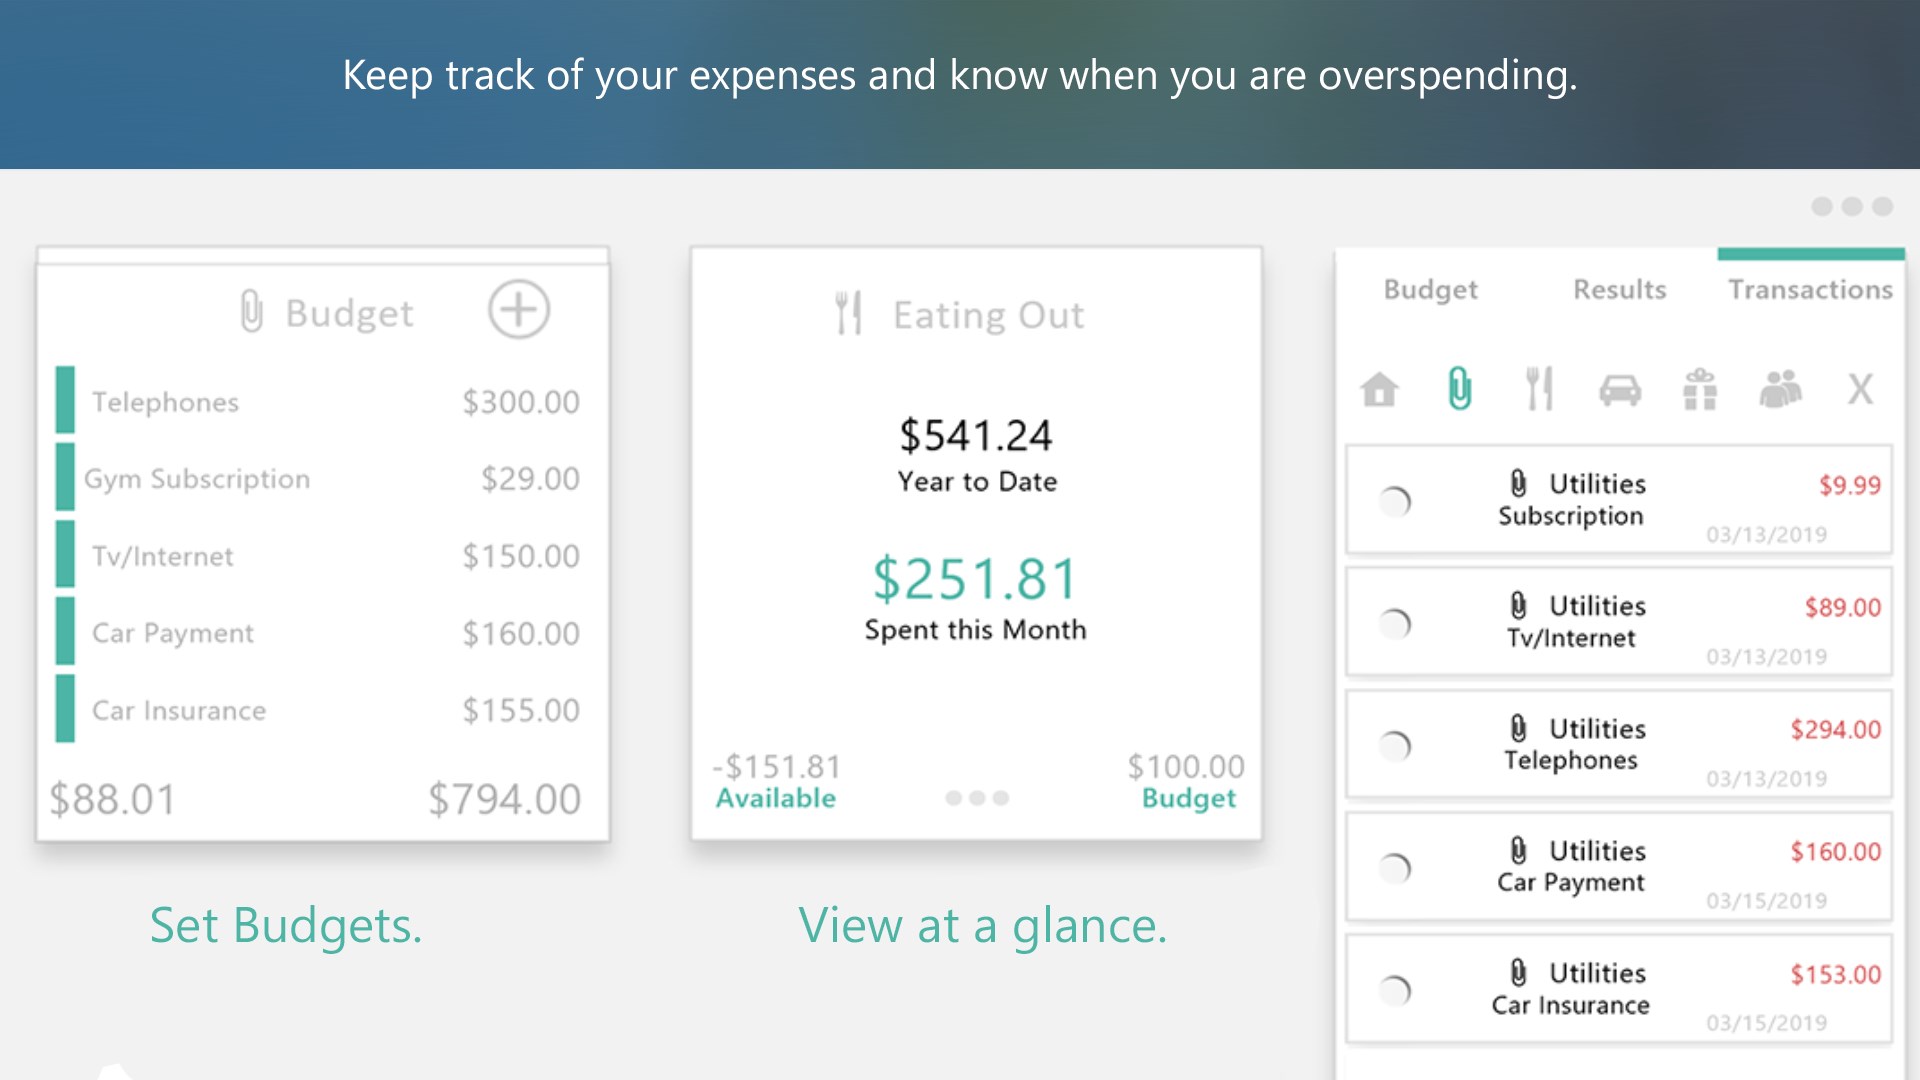Image resolution: width=1920 pixels, height=1080 pixels.
Task: Select the home category filter icon
Action: [x=1380, y=389]
